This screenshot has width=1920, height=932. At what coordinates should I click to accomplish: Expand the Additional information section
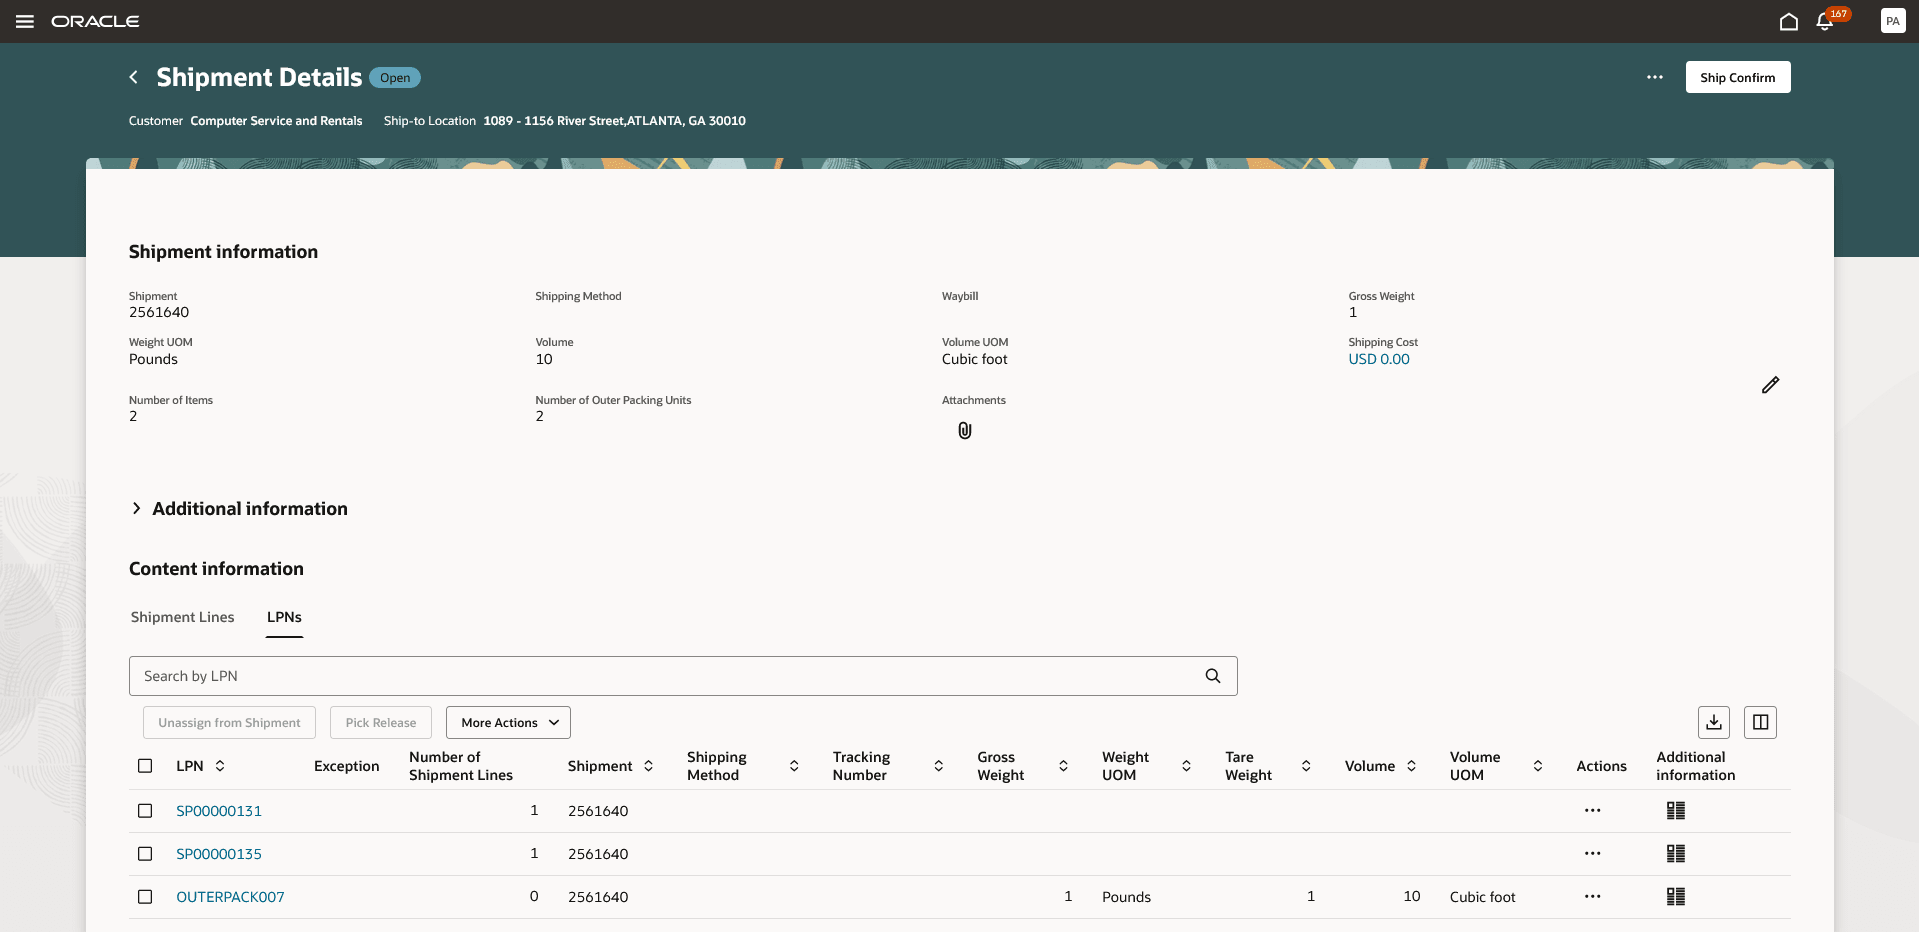point(136,509)
